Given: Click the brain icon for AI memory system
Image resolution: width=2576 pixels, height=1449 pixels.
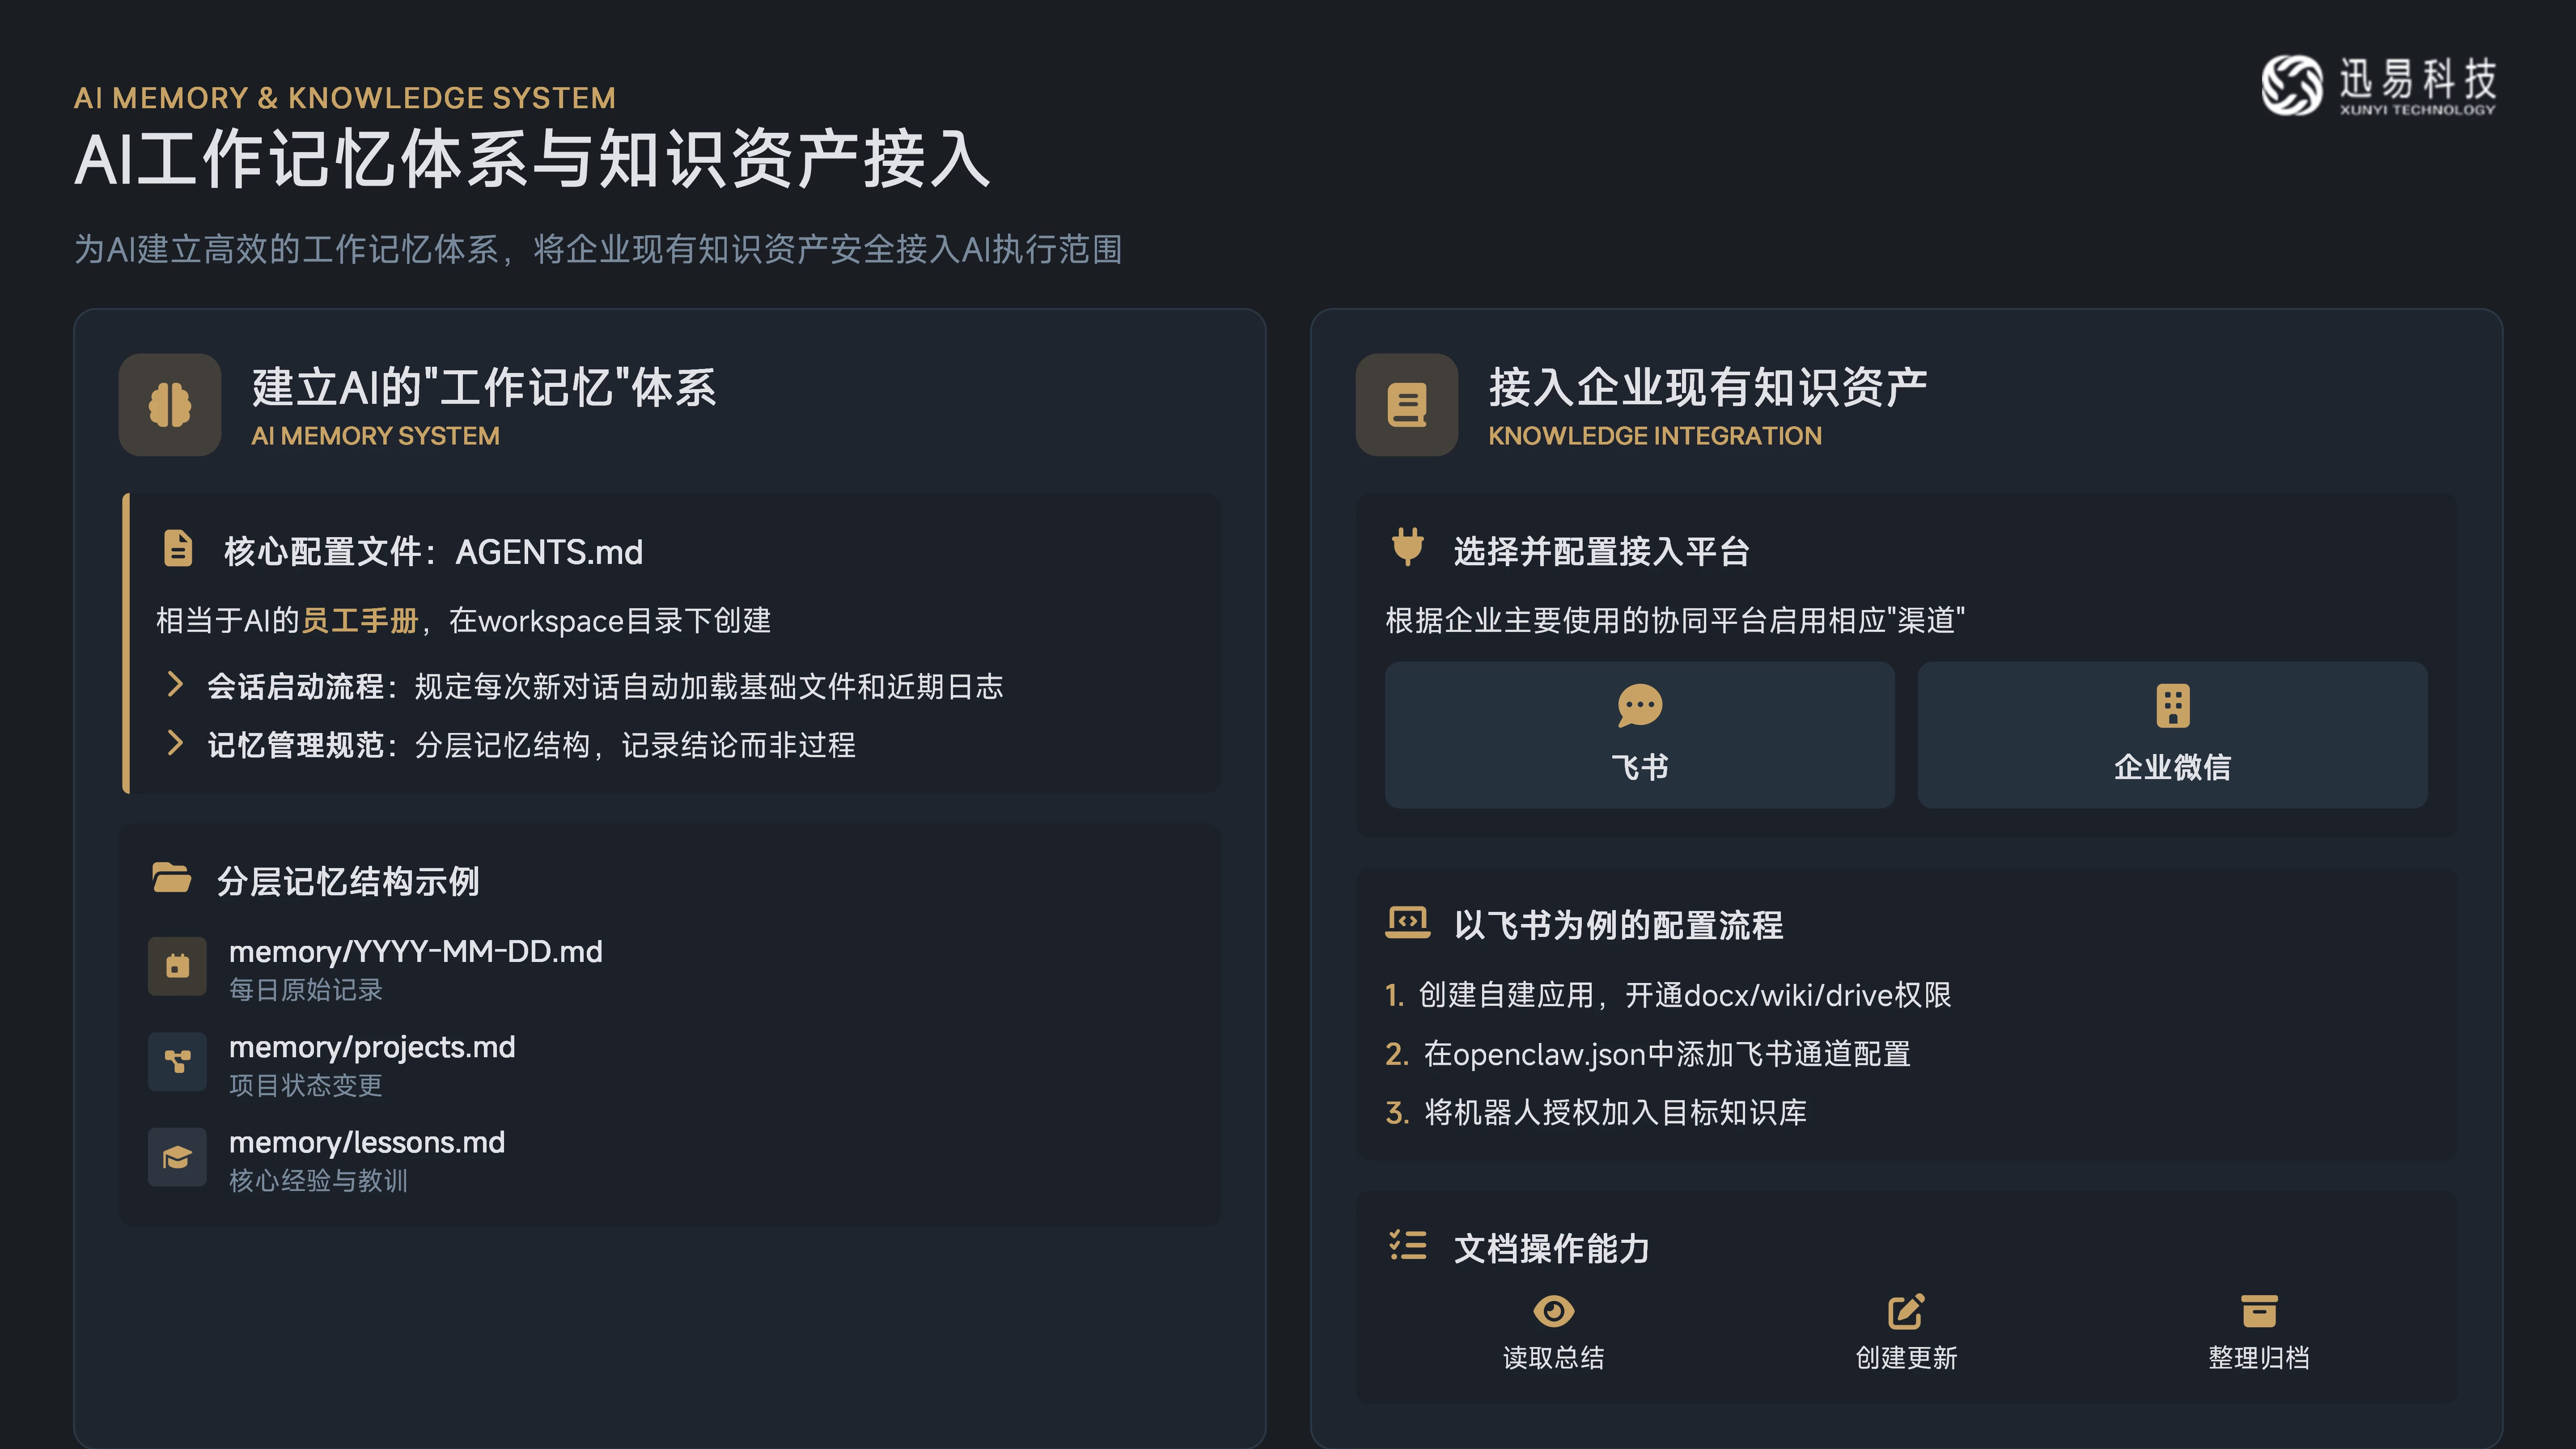Looking at the screenshot, I should coord(170,405).
